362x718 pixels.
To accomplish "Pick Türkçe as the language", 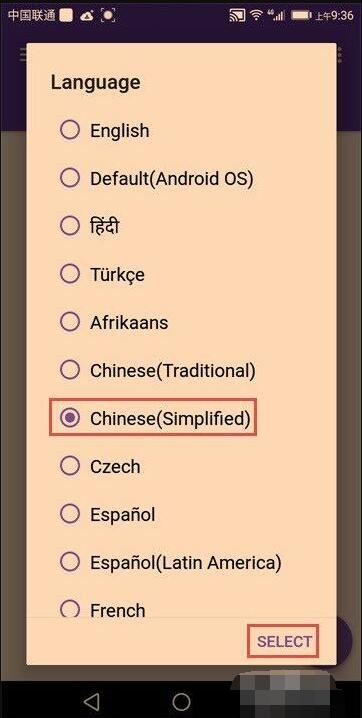I will [70, 273].
